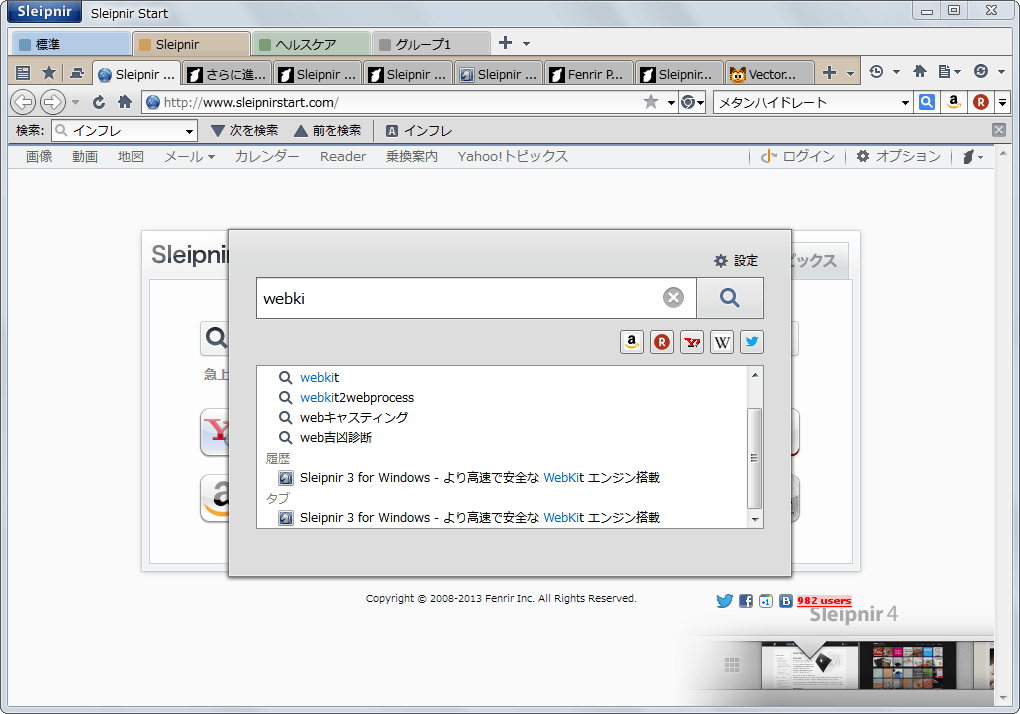The height and width of the screenshot is (714, 1020).
Task: Open the メール dropdown menu
Action: (189, 157)
